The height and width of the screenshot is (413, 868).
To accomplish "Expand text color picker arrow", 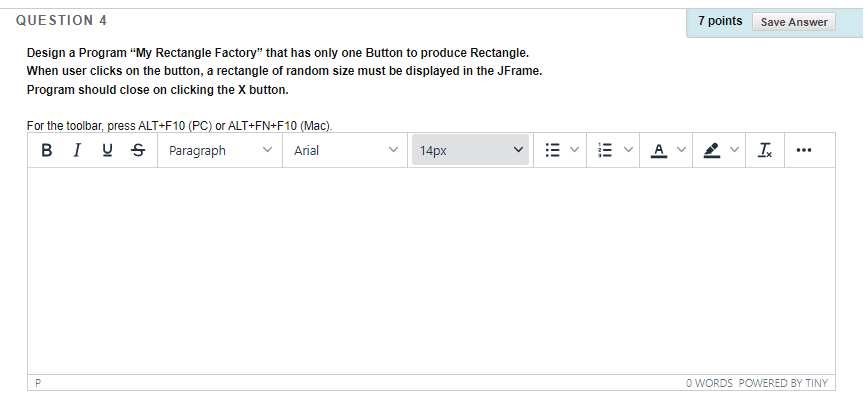I will pyautogui.click(x=681, y=150).
